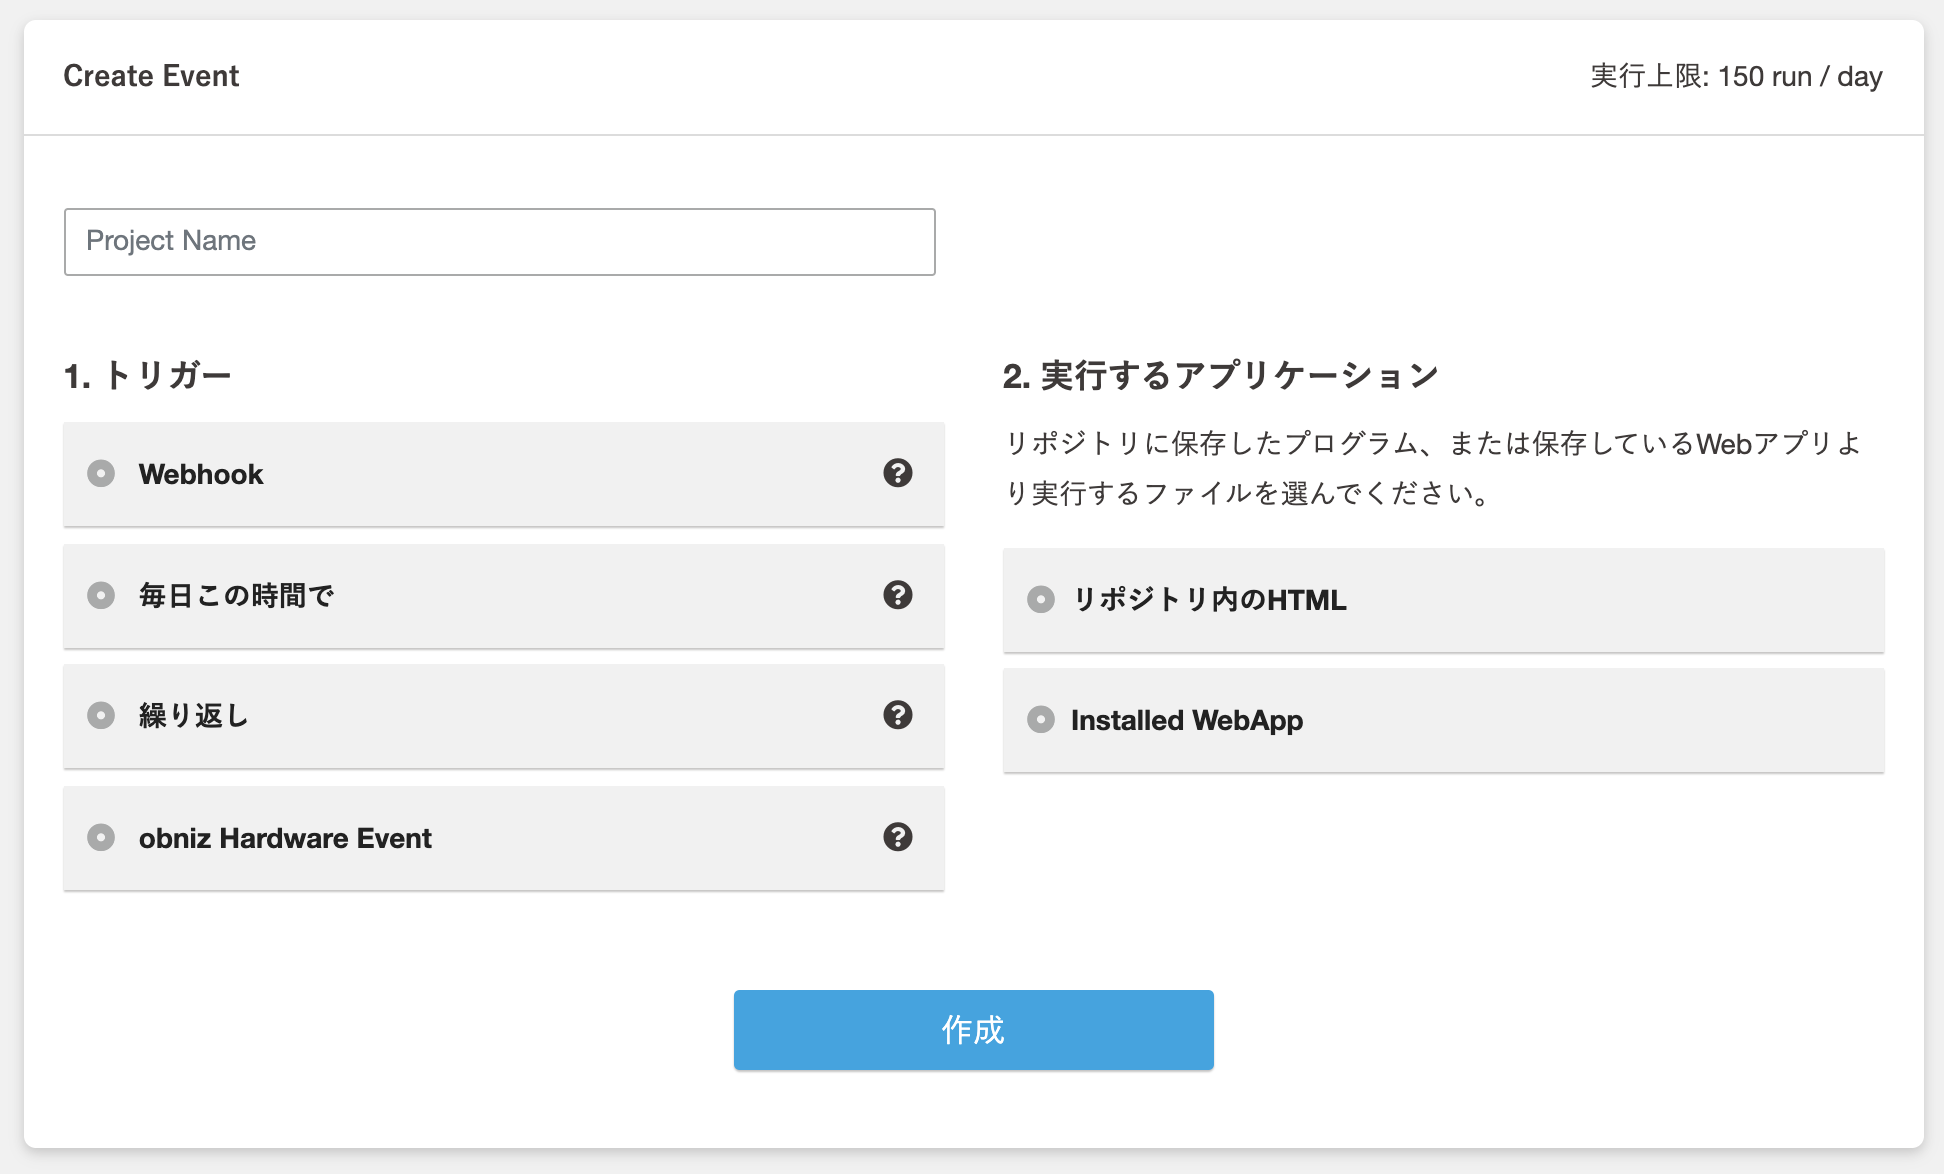Viewport: 1944px width, 1174px height.
Task: Choose the 毎日この時間で radio circle
Action: (101, 595)
